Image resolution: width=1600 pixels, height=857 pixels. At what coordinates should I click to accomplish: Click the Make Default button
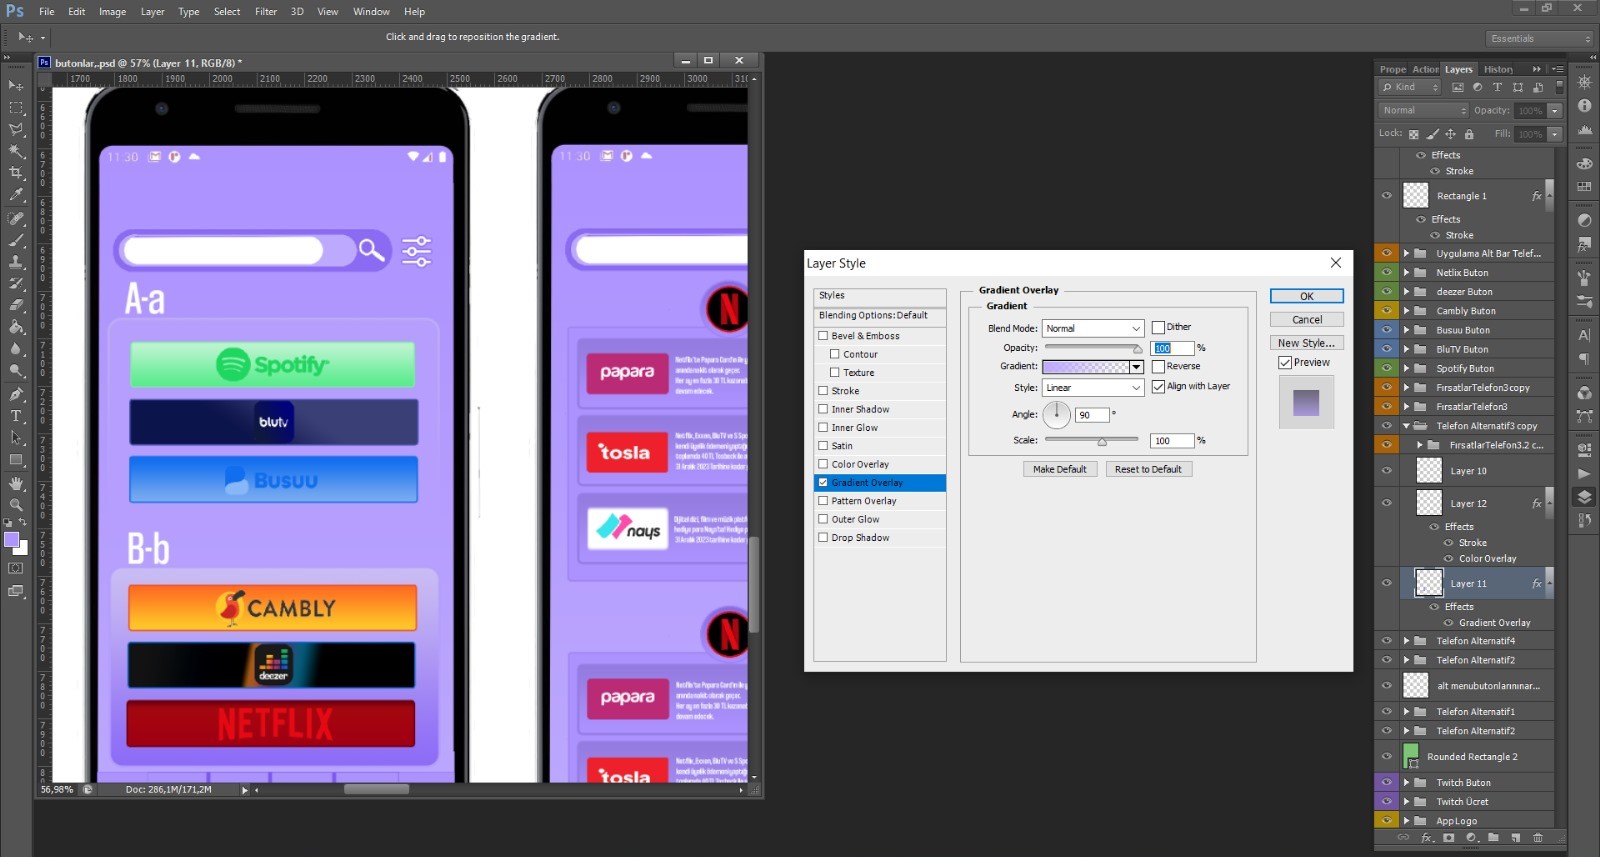1059,469
